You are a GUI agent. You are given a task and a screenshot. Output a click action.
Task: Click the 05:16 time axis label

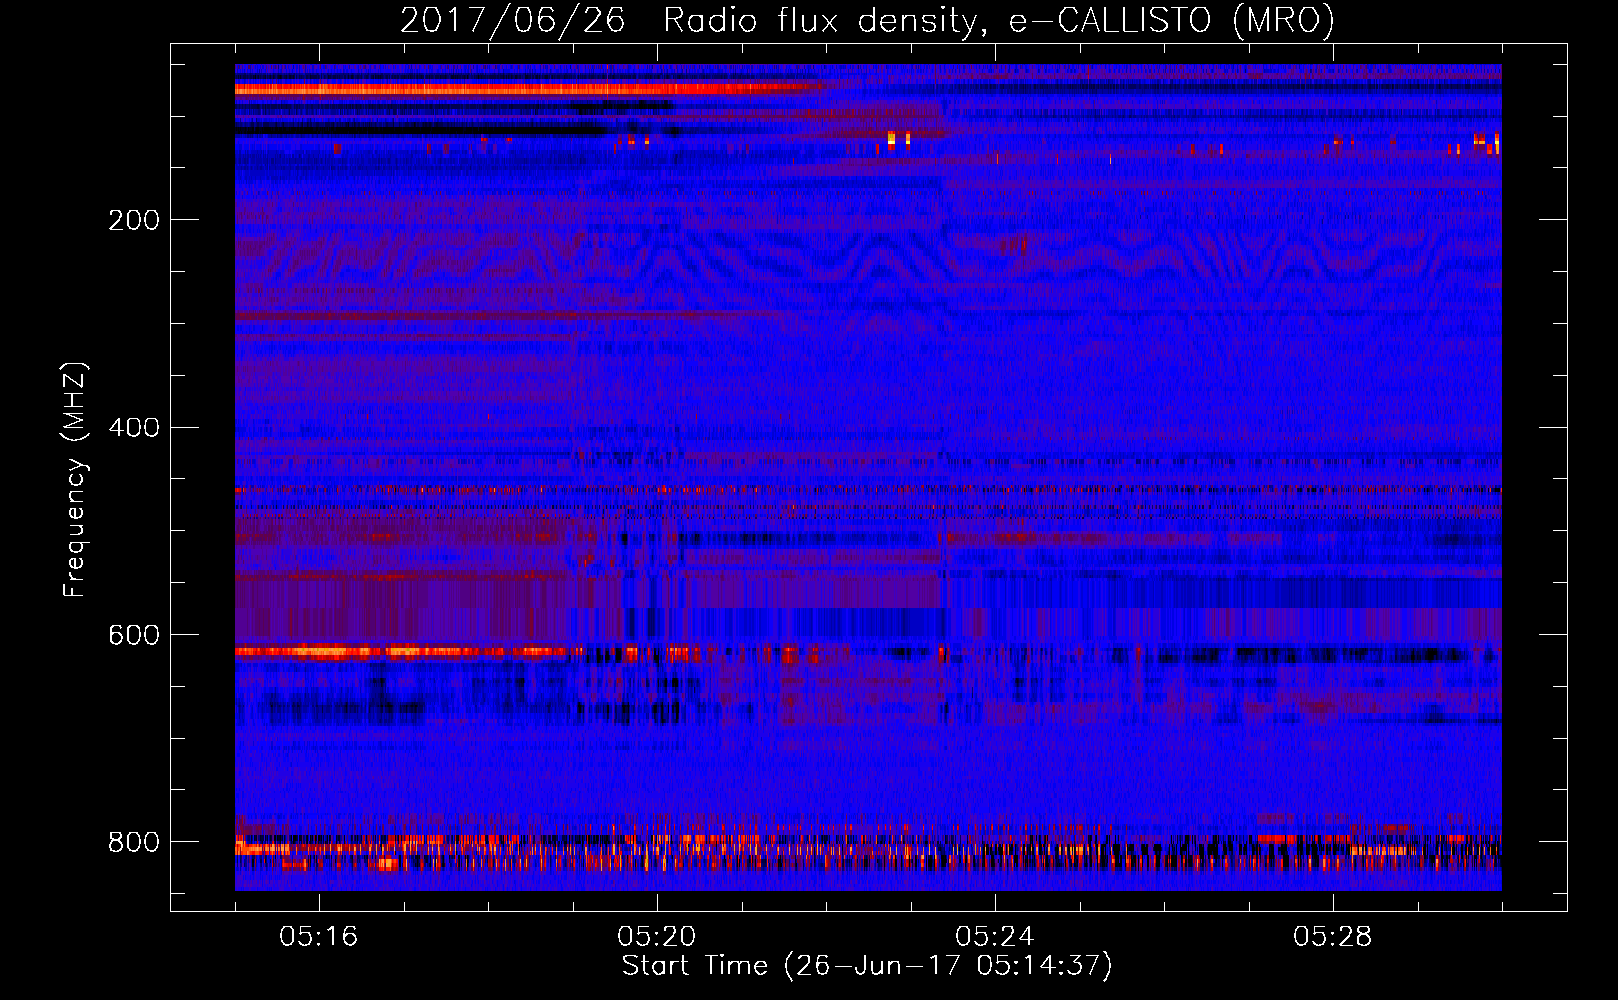click(x=318, y=937)
